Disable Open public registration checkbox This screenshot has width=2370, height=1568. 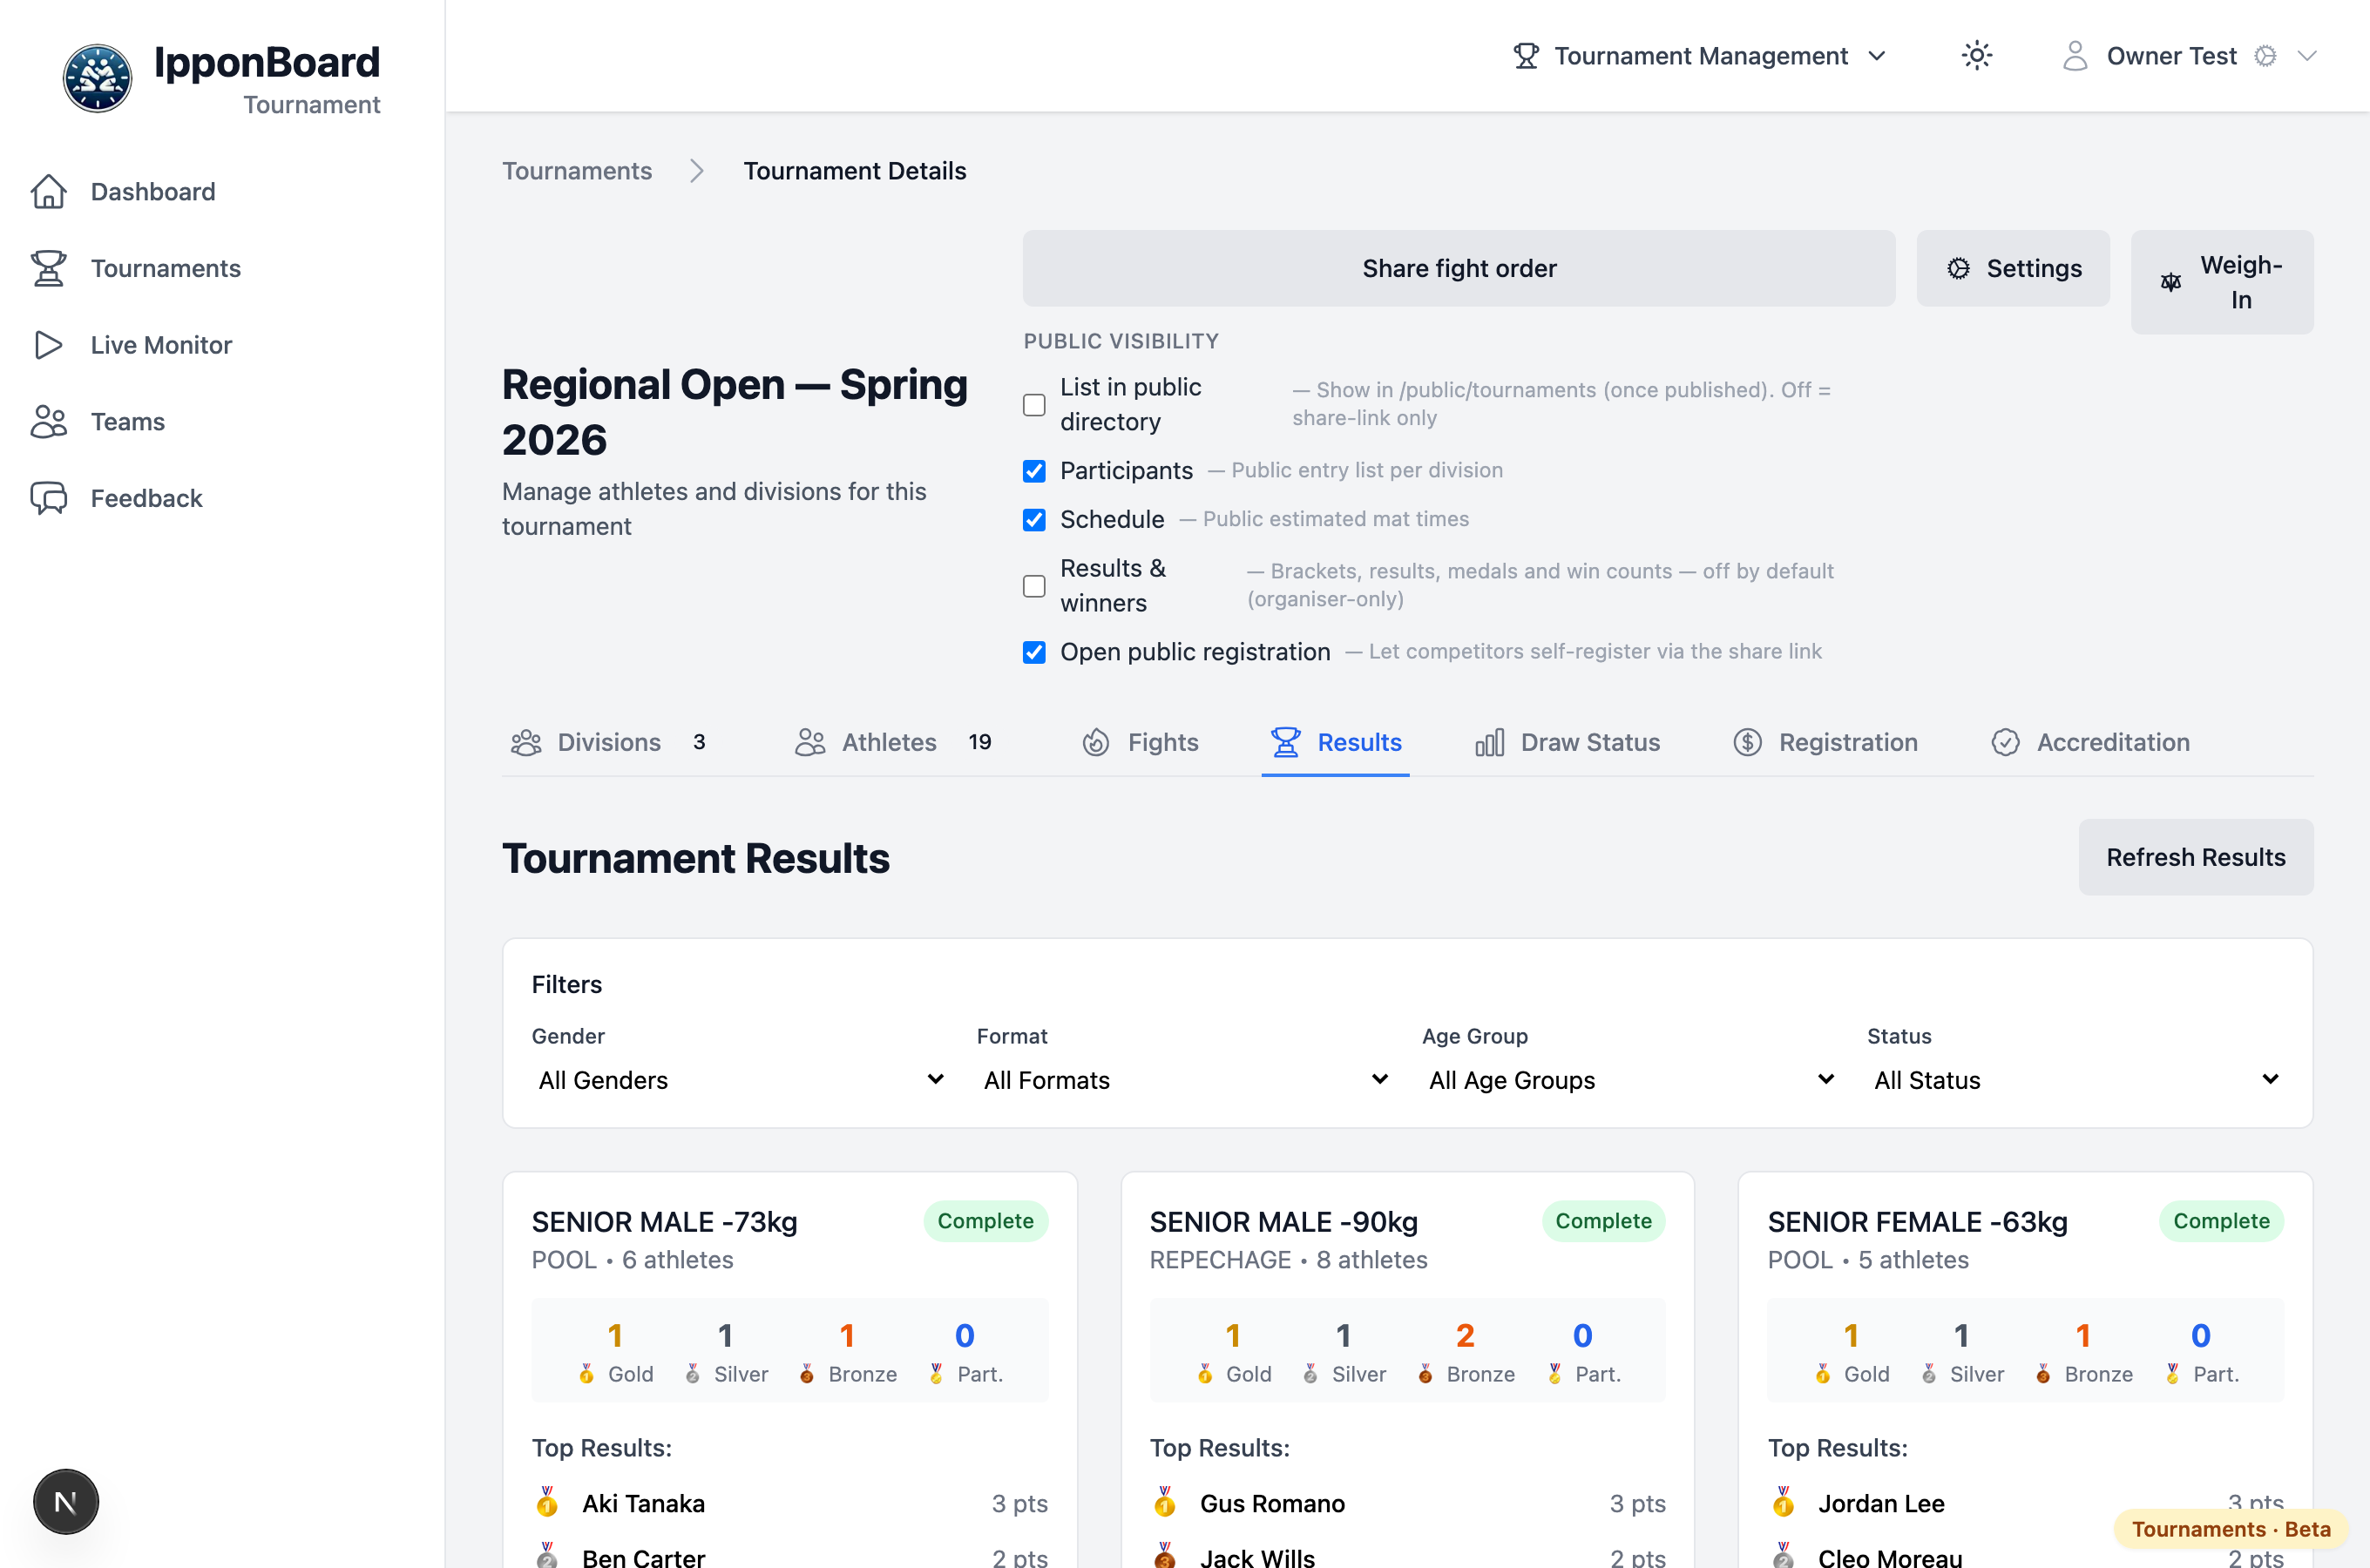click(1034, 653)
